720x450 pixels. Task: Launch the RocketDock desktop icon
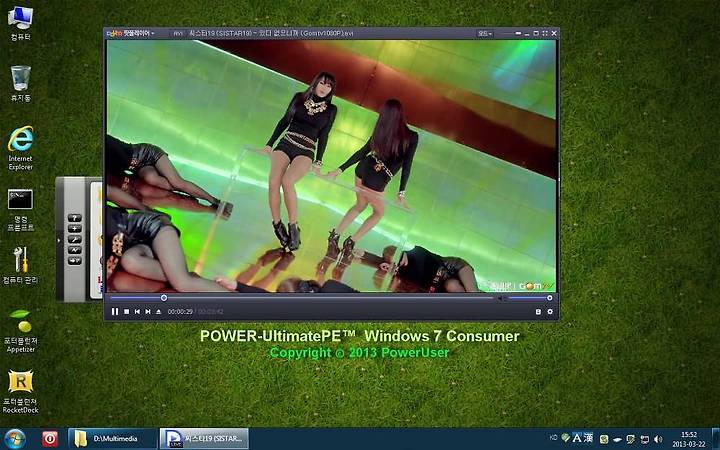pos(21,392)
